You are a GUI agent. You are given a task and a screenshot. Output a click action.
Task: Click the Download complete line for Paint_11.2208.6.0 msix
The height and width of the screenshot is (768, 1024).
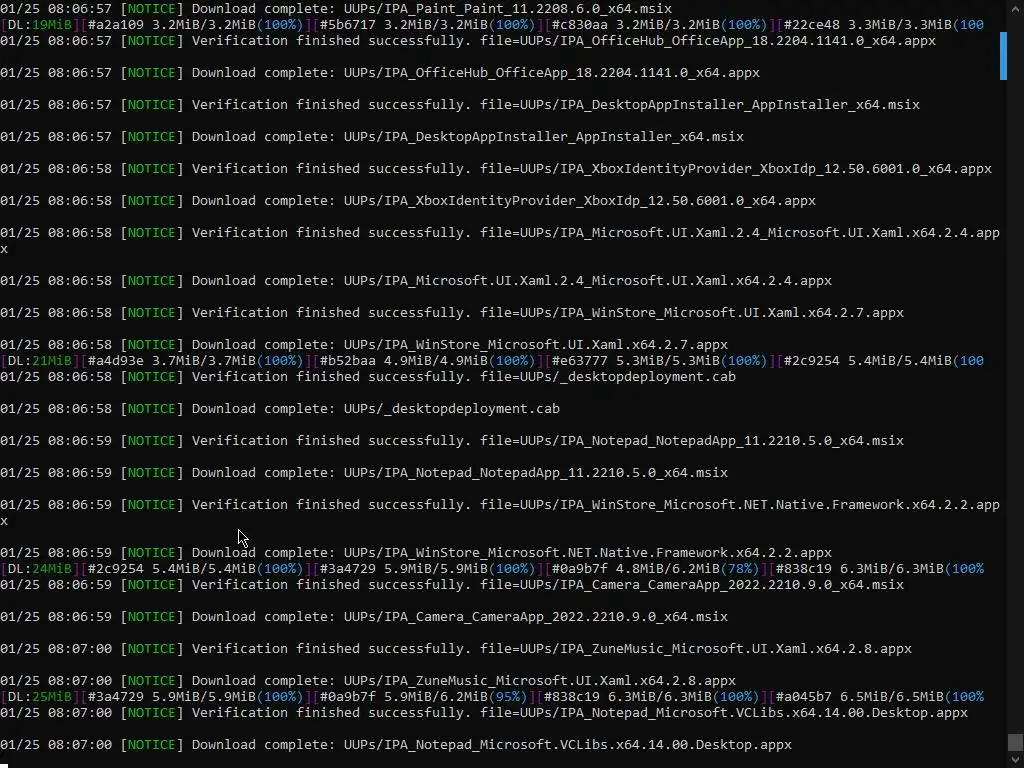(336, 8)
